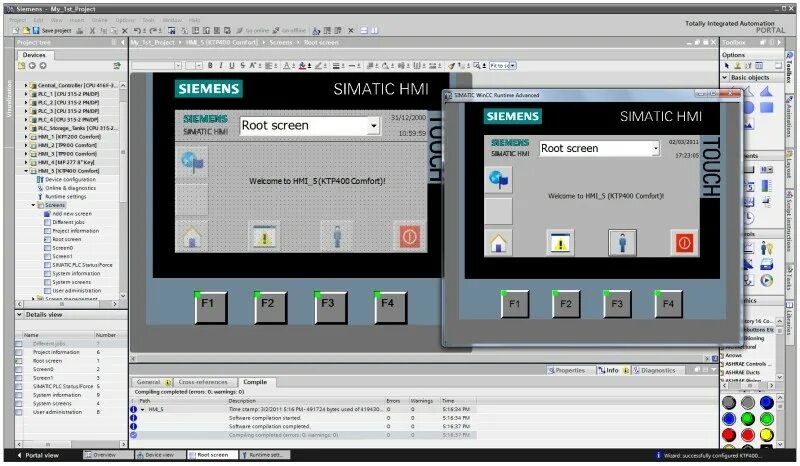
Task: Click the globe language icon in Runtime window
Action: (498, 180)
